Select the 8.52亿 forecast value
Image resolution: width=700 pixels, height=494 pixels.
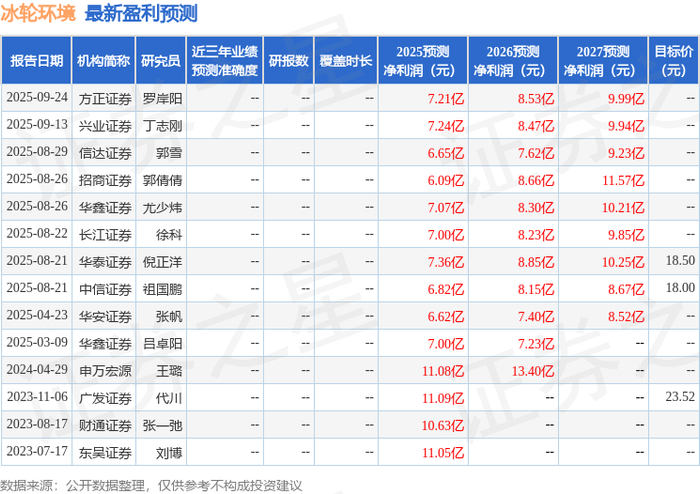[x=626, y=316]
